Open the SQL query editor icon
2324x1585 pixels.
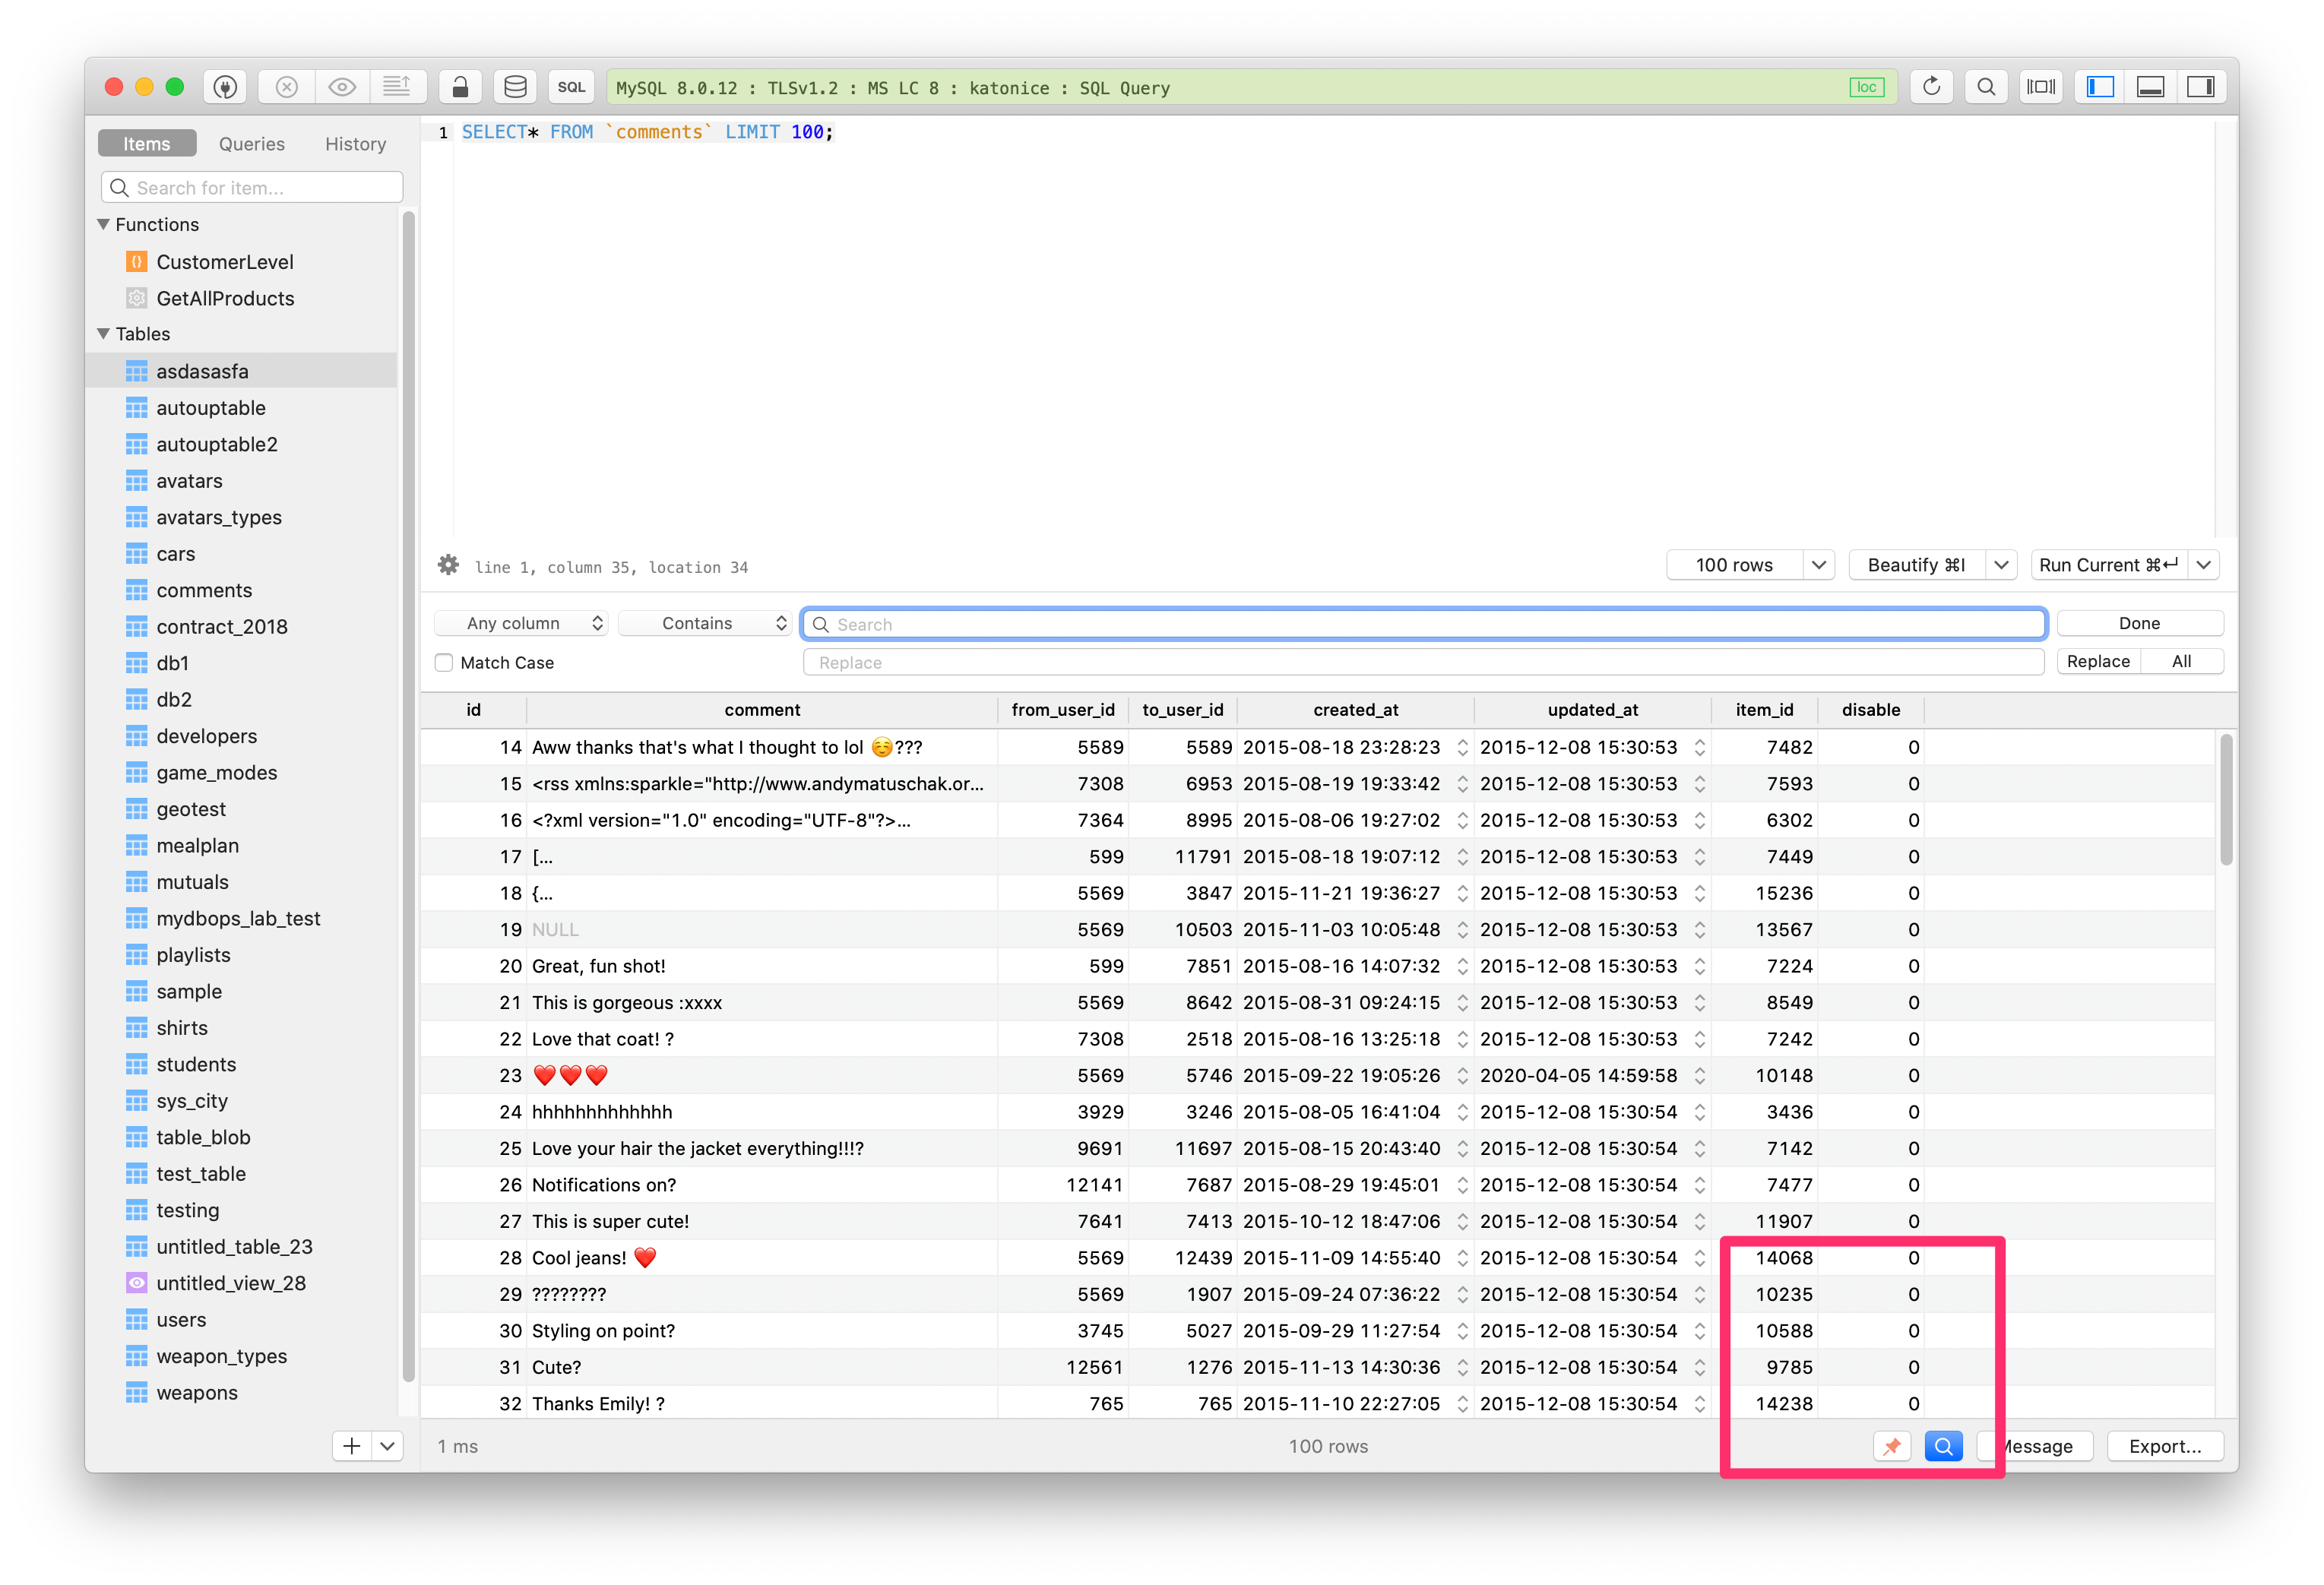pyautogui.click(x=571, y=87)
